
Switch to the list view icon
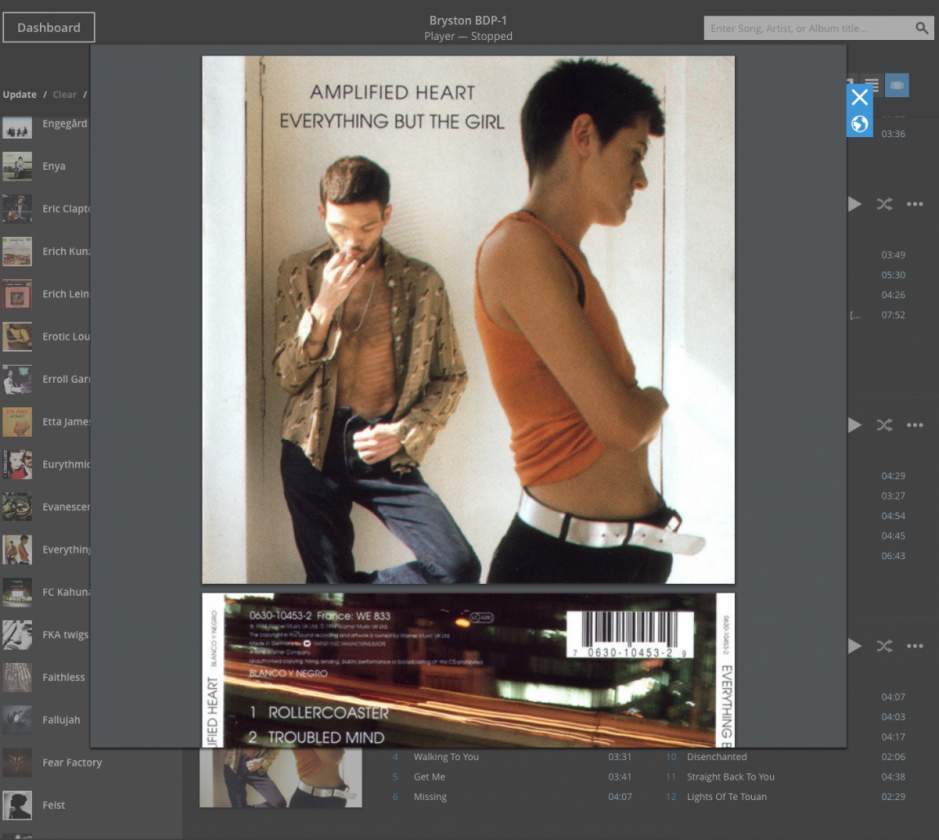[872, 86]
